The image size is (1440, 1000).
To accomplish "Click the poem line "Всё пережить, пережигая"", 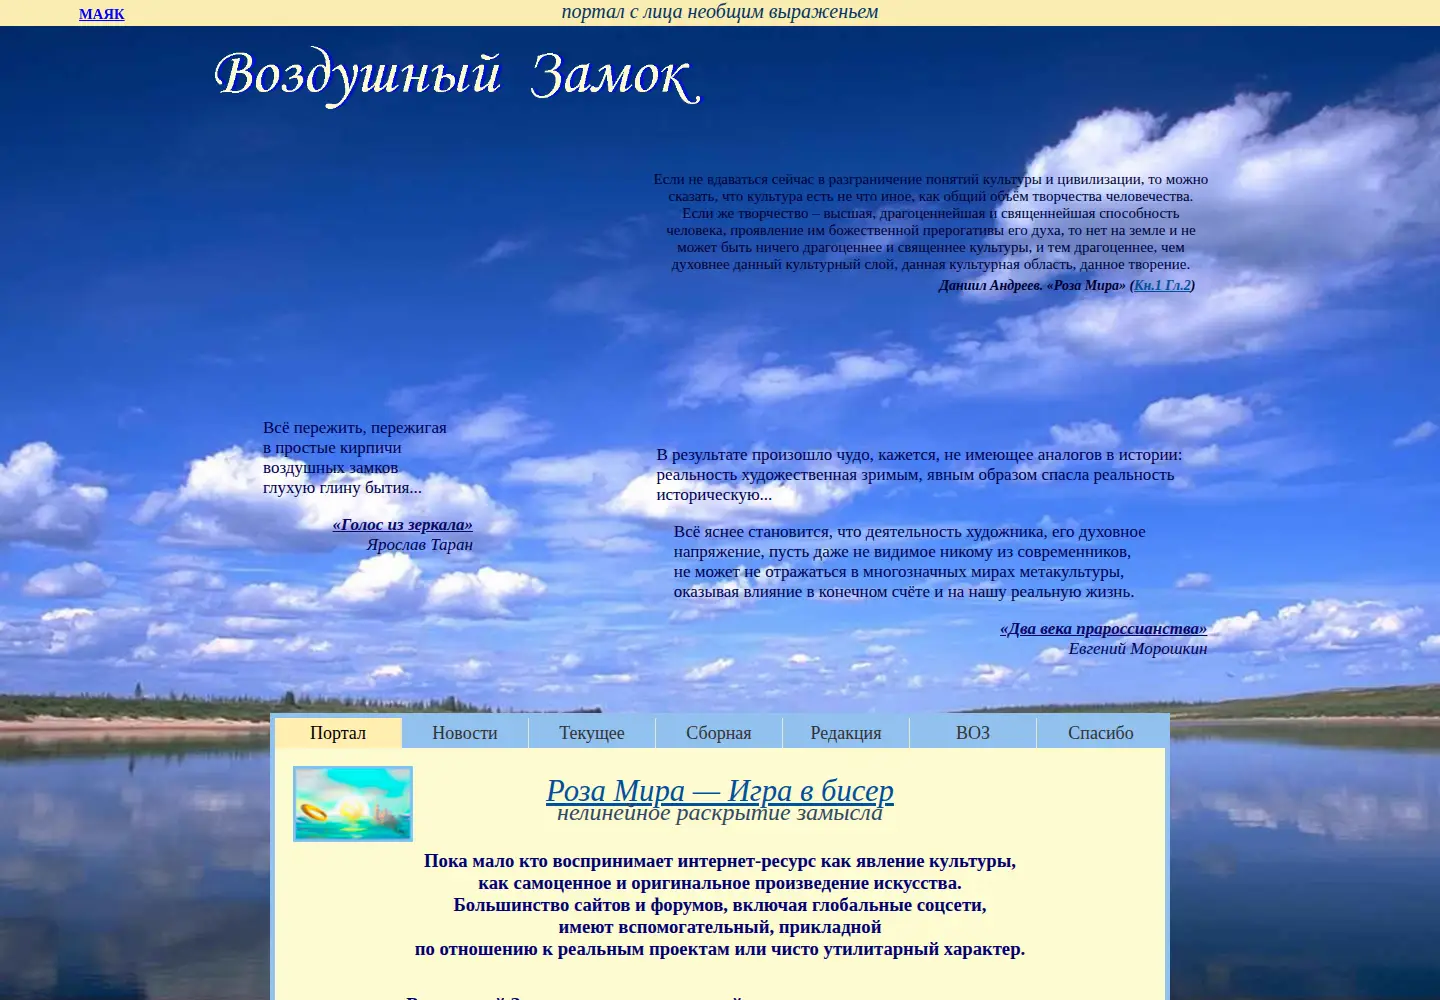I will tap(355, 428).
